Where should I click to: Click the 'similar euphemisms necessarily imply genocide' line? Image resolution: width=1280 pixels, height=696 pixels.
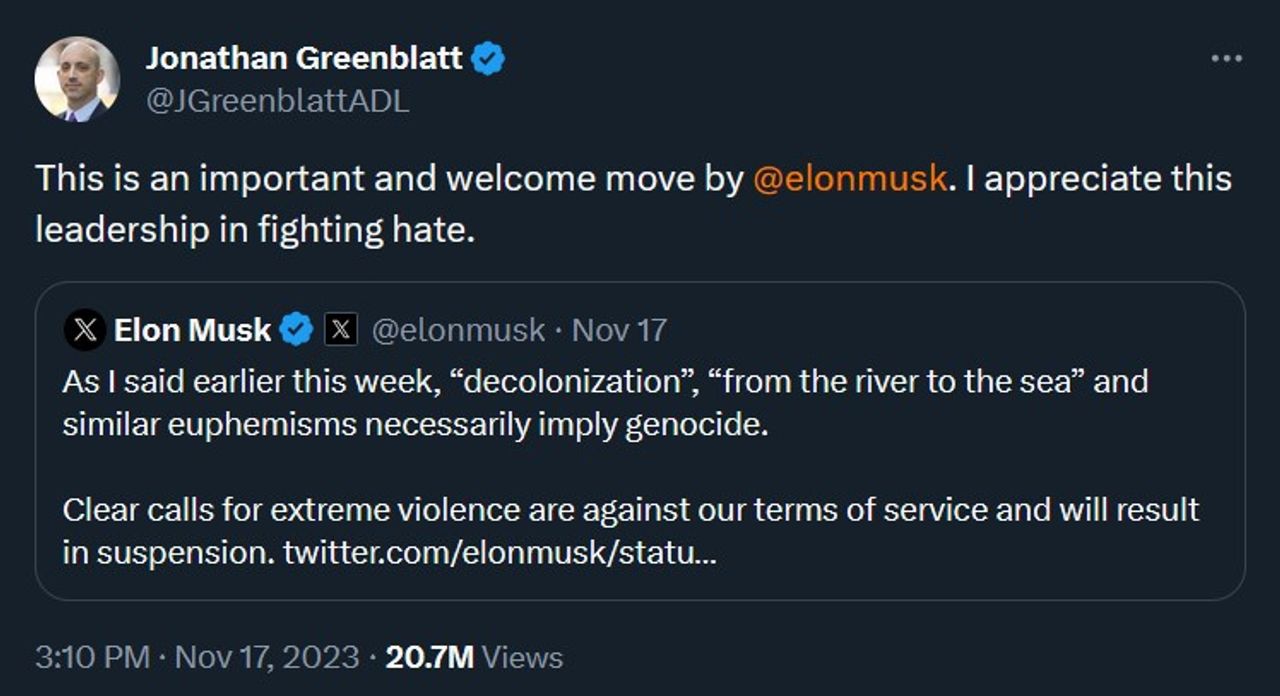(x=415, y=424)
